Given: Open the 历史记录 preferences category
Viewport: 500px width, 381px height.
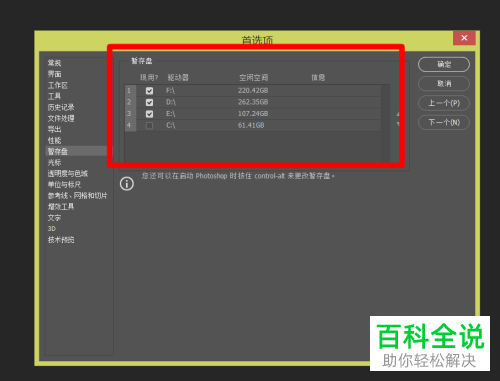Looking at the screenshot, I should (61, 107).
